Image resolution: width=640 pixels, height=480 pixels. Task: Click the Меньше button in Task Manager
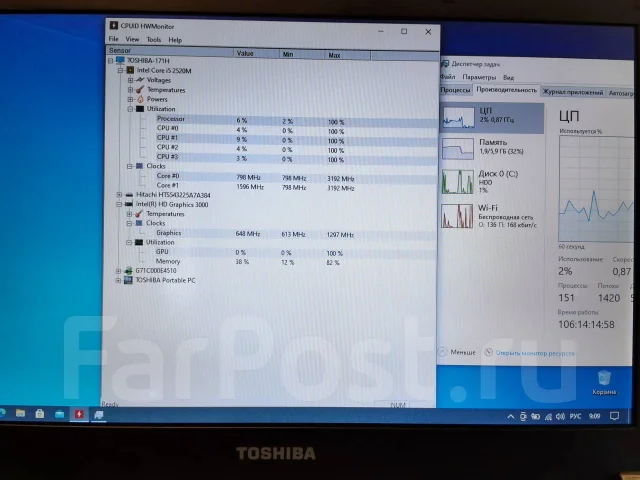(457, 351)
